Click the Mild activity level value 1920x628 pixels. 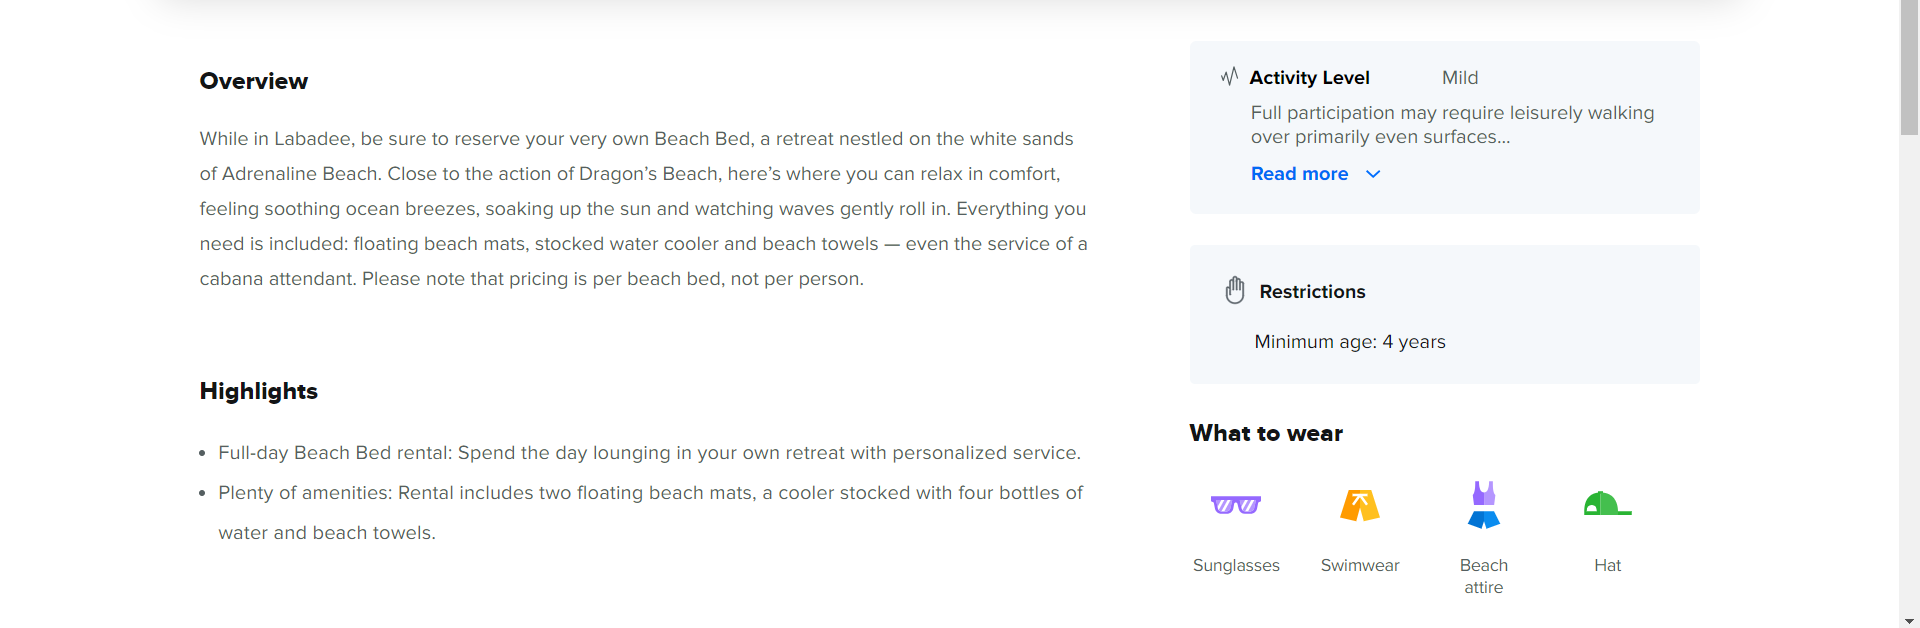1460,78
